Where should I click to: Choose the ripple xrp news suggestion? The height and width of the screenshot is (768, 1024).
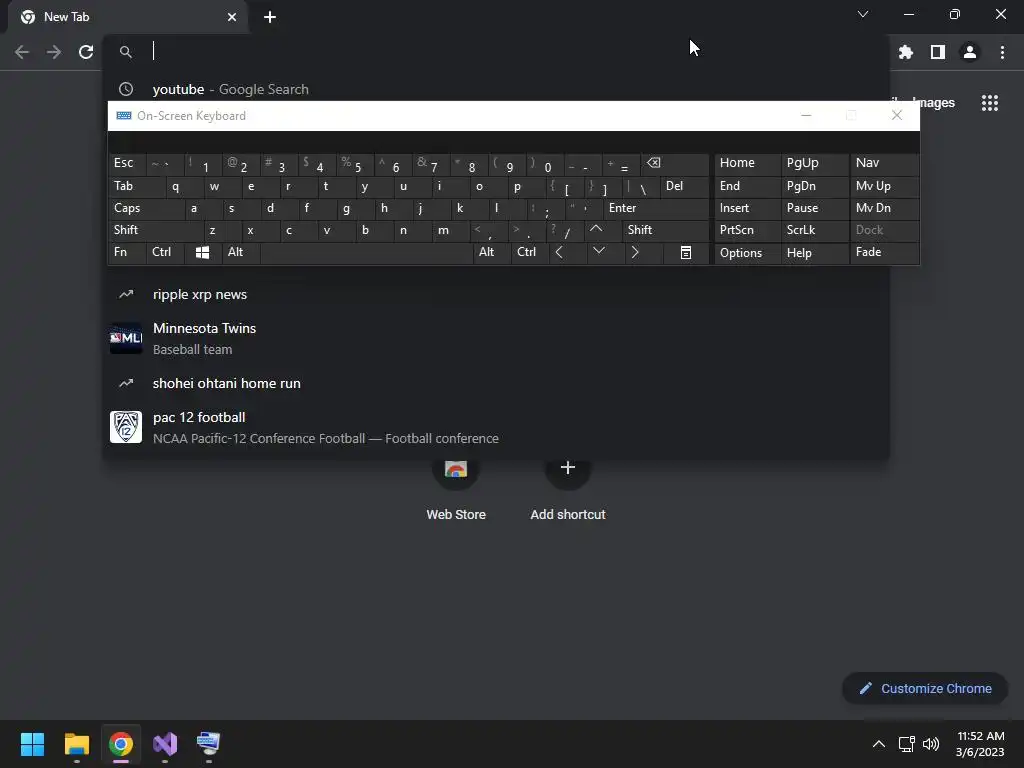coord(496,295)
